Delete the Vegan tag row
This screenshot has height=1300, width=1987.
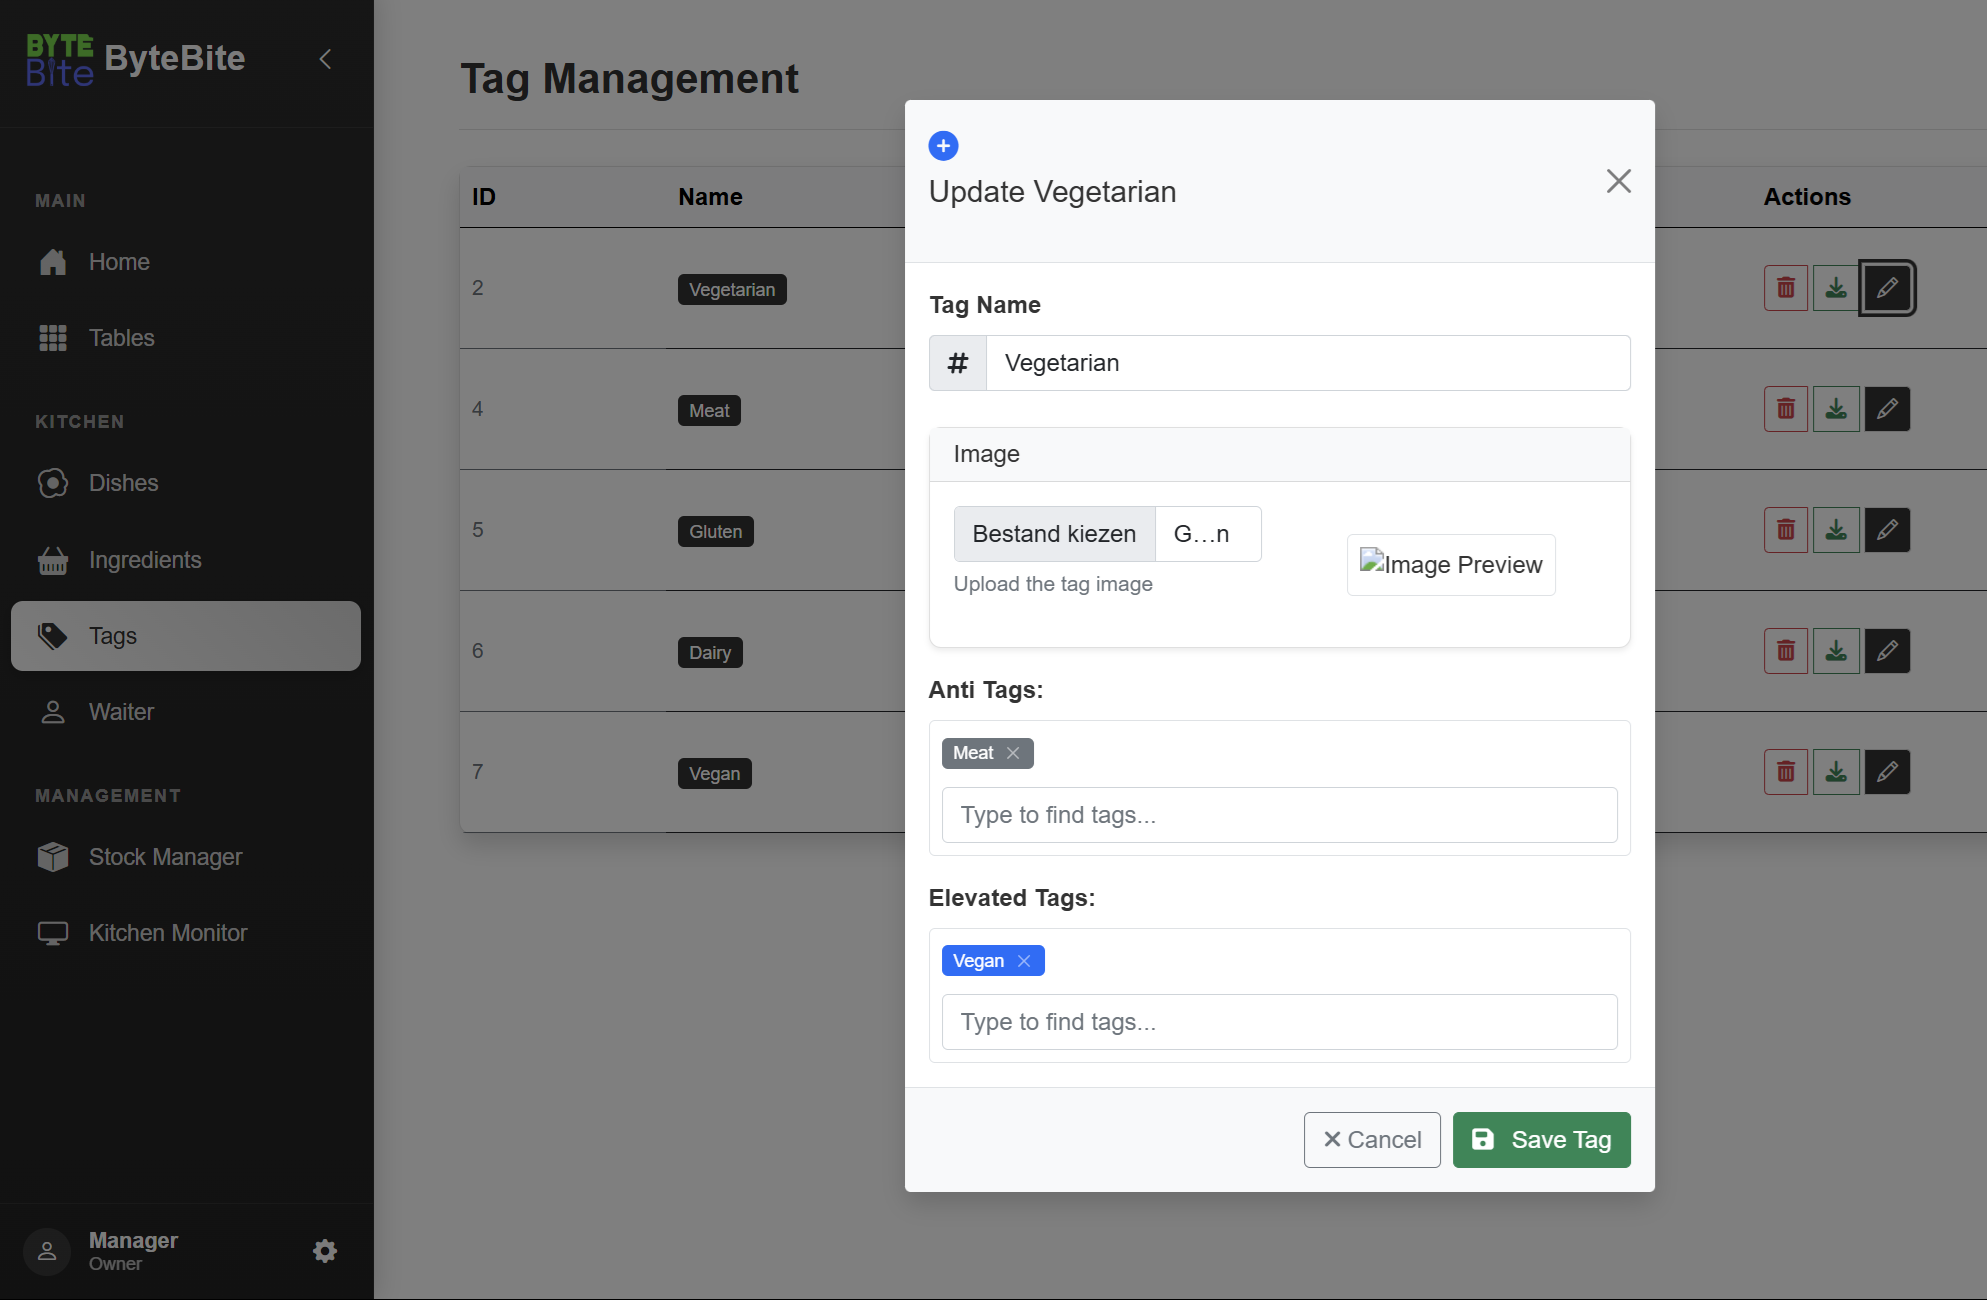1785,772
